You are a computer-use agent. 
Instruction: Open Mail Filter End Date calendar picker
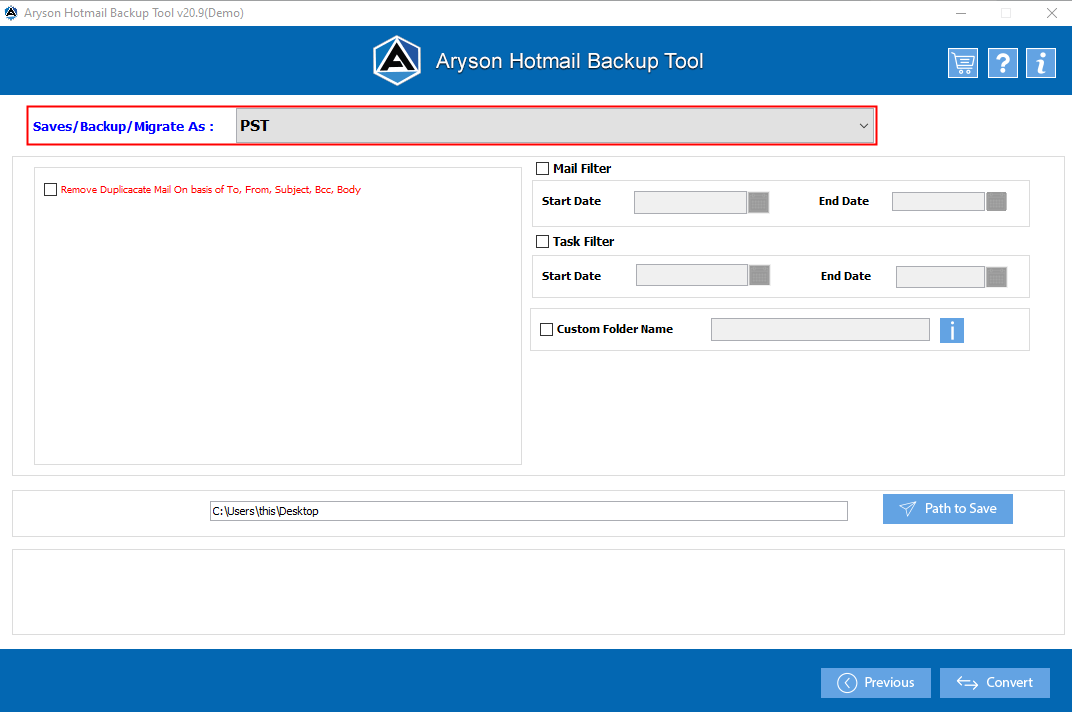[x=996, y=201]
